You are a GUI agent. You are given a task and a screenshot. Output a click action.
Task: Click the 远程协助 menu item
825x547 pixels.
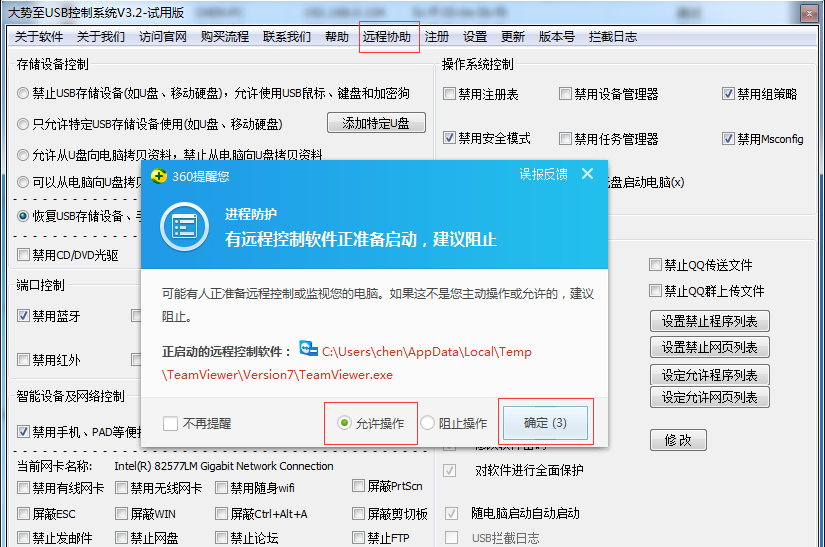coord(387,37)
